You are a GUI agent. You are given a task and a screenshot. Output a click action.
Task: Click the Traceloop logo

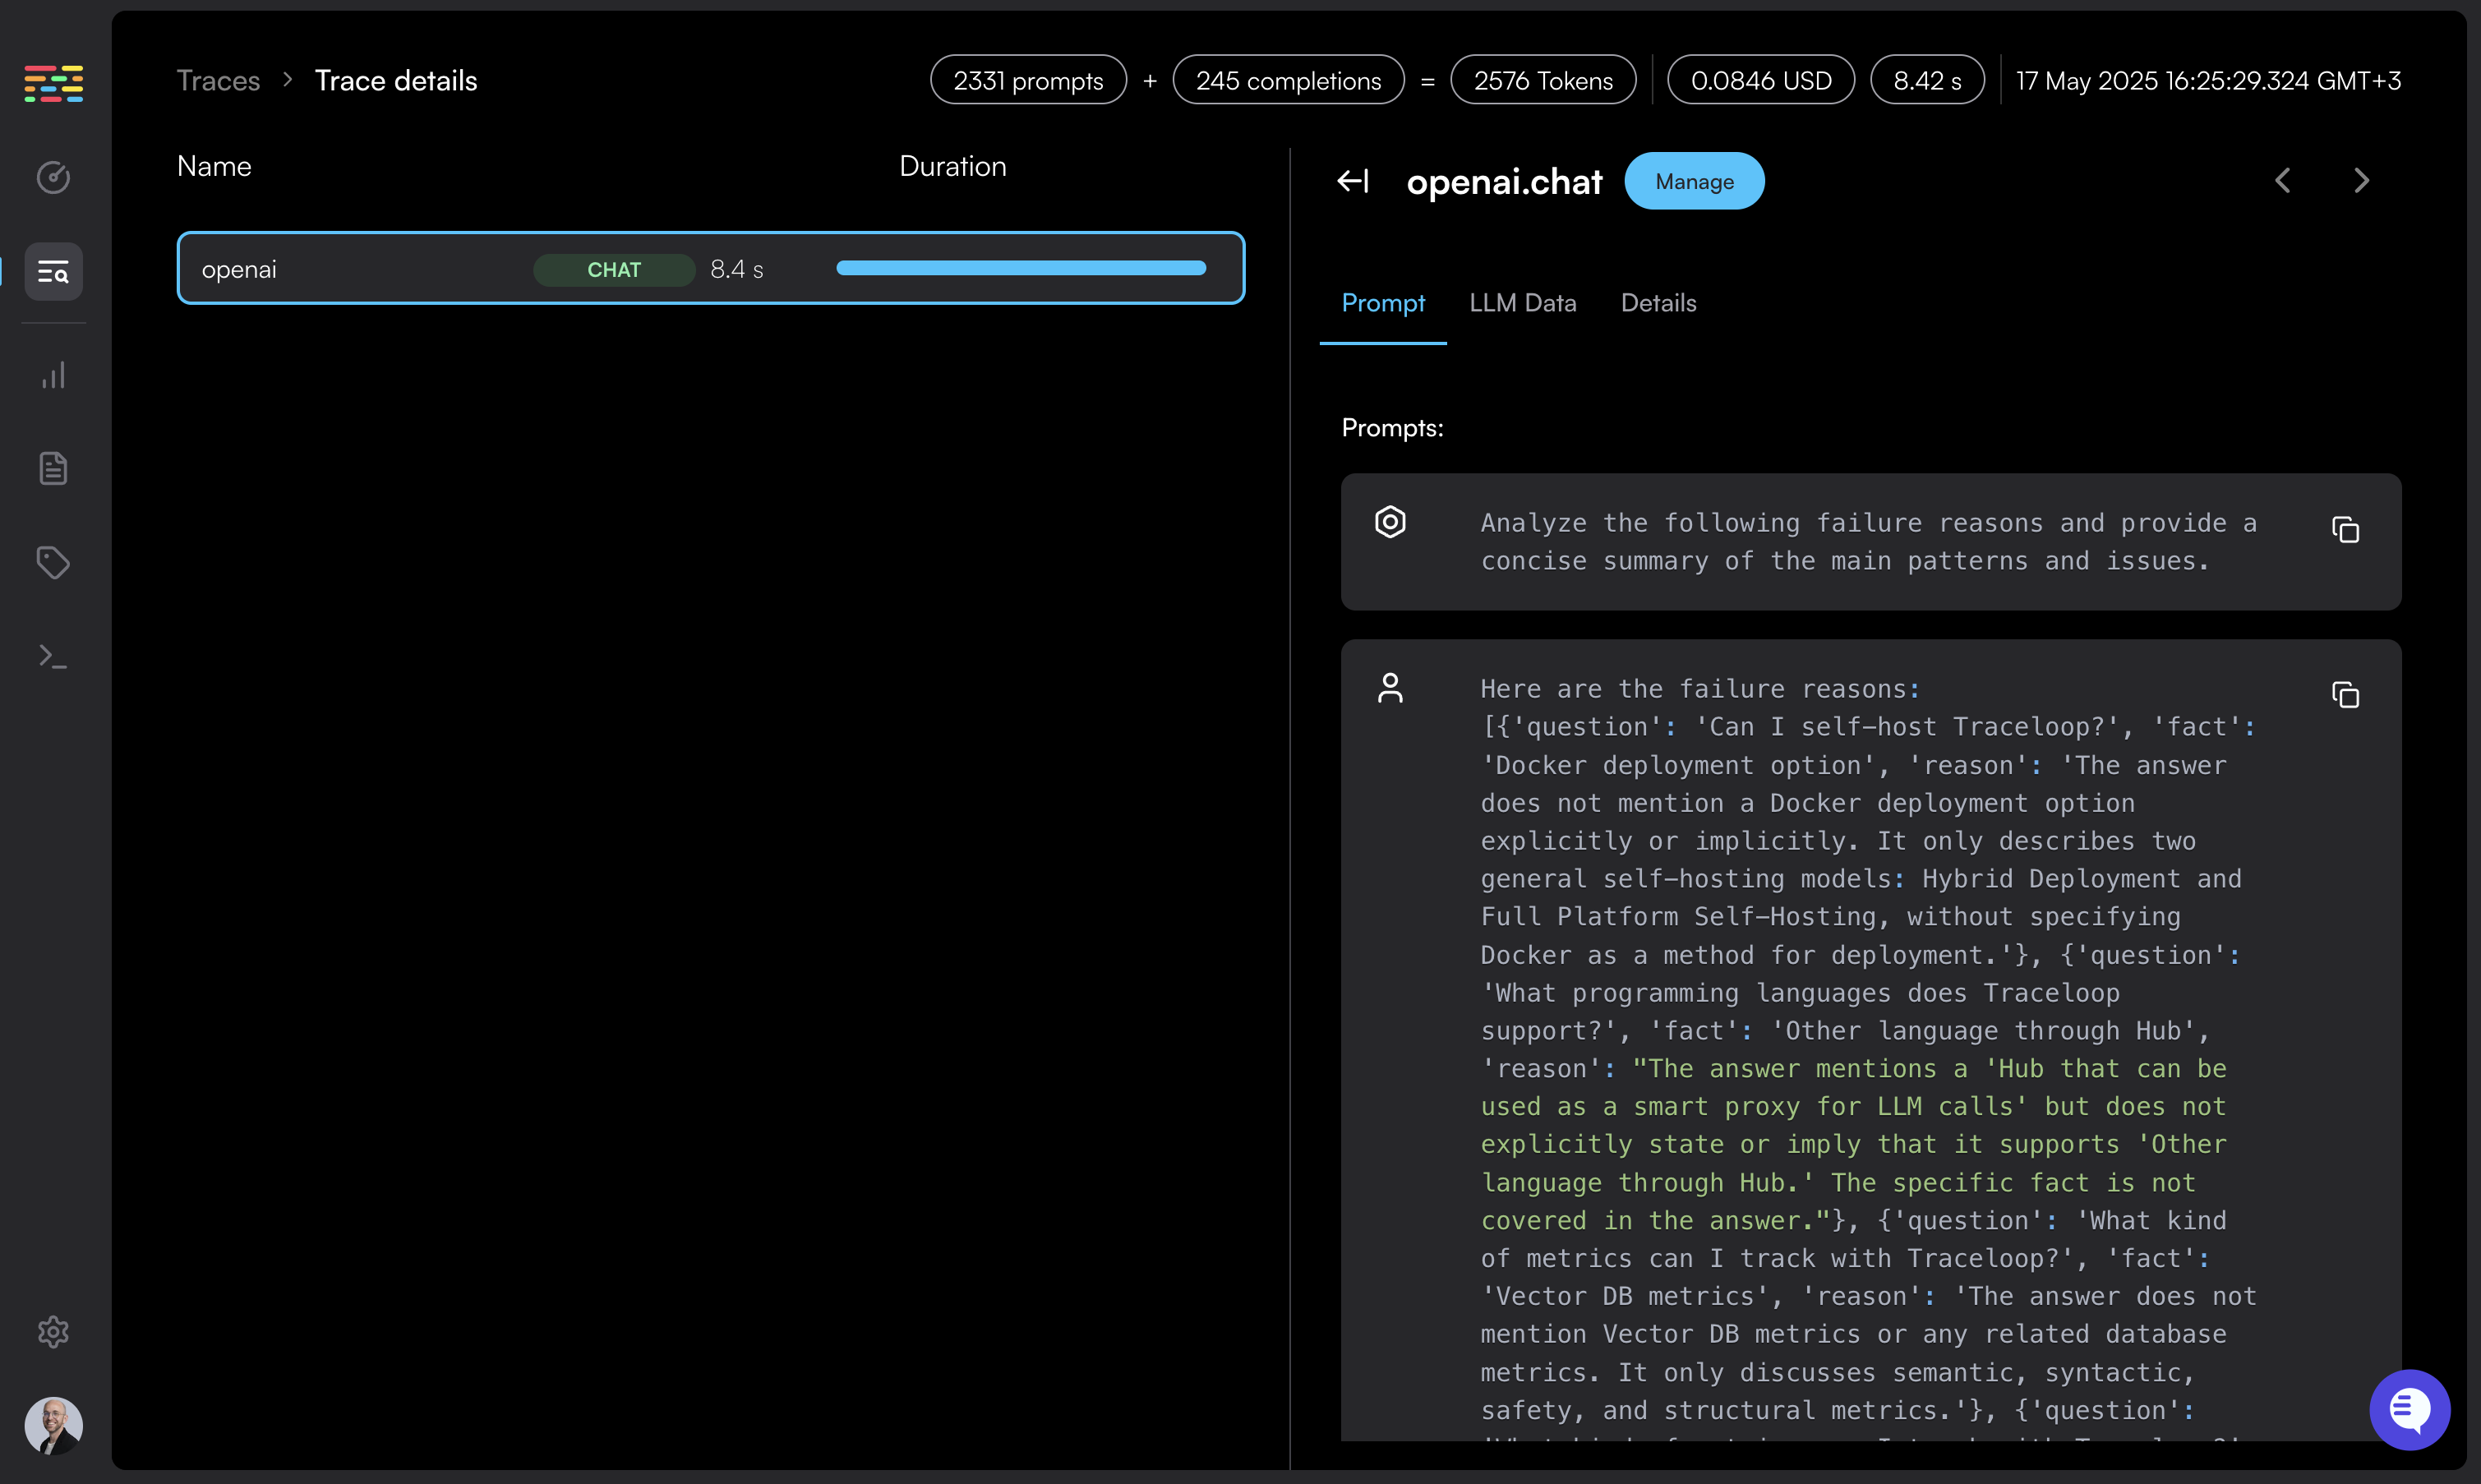(x=53, y=83)
